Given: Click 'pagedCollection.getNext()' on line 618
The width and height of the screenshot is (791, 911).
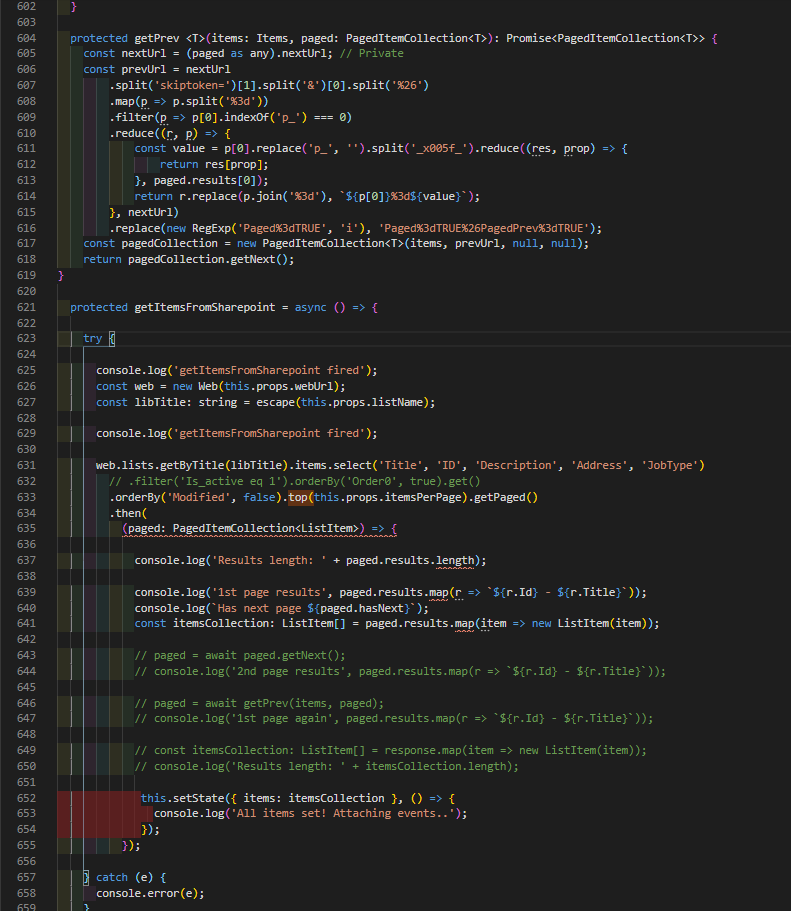Looking at the screenshot, I should point(208,259).
